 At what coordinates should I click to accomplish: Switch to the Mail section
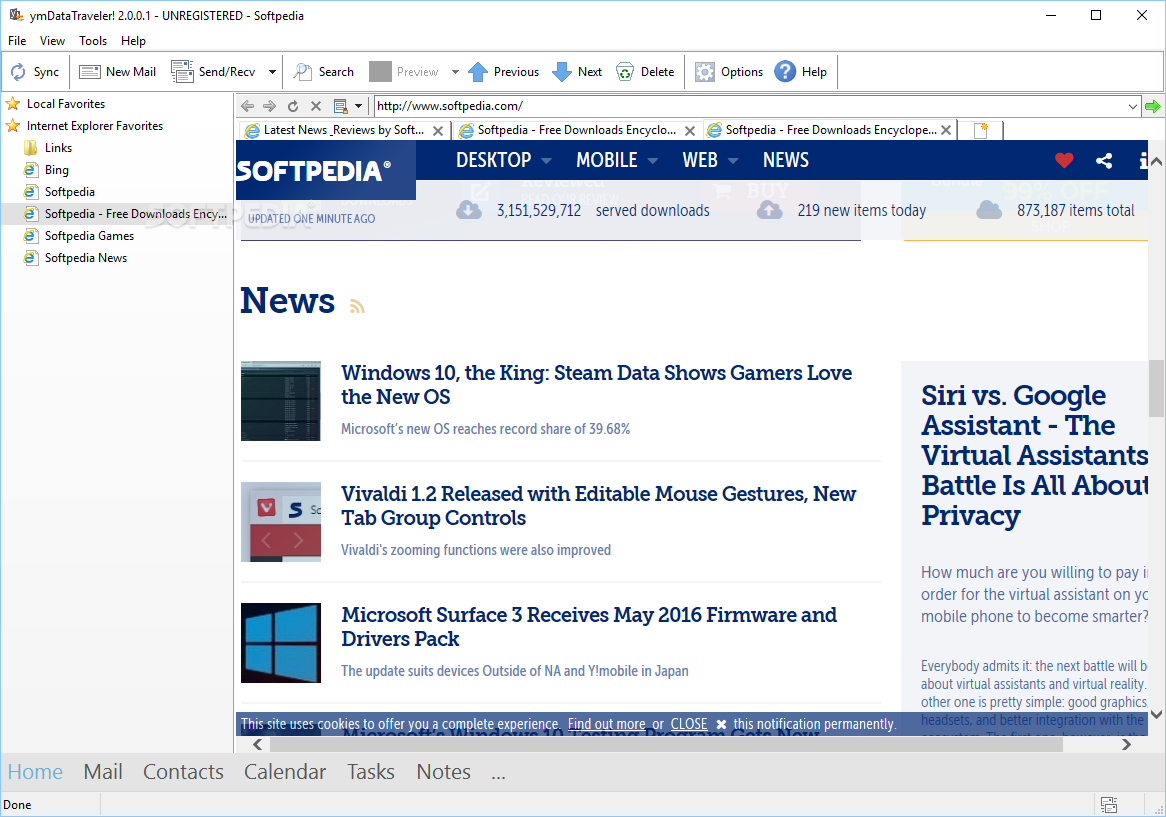click(x=103, y=772)
